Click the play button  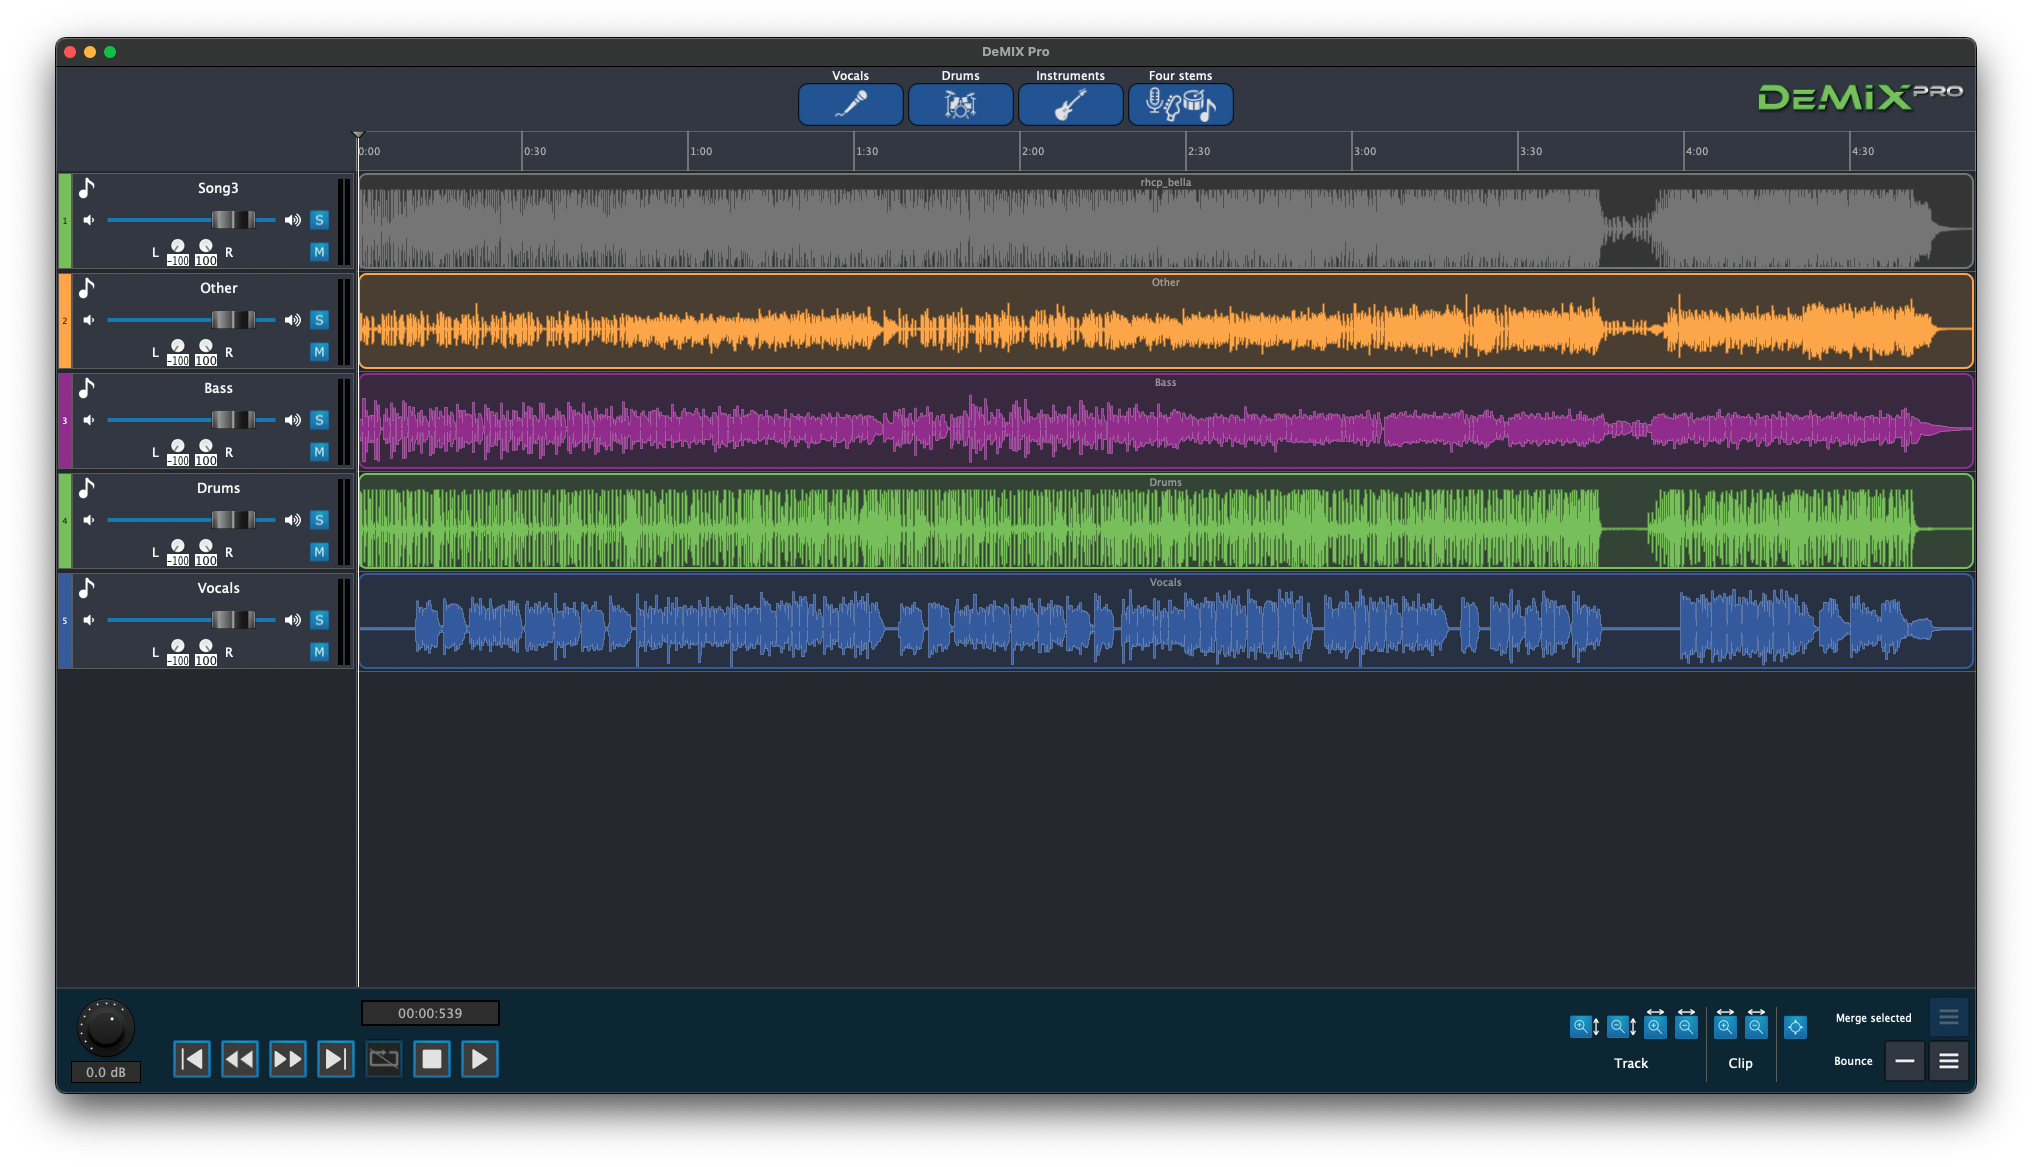tap(480, 1059)
